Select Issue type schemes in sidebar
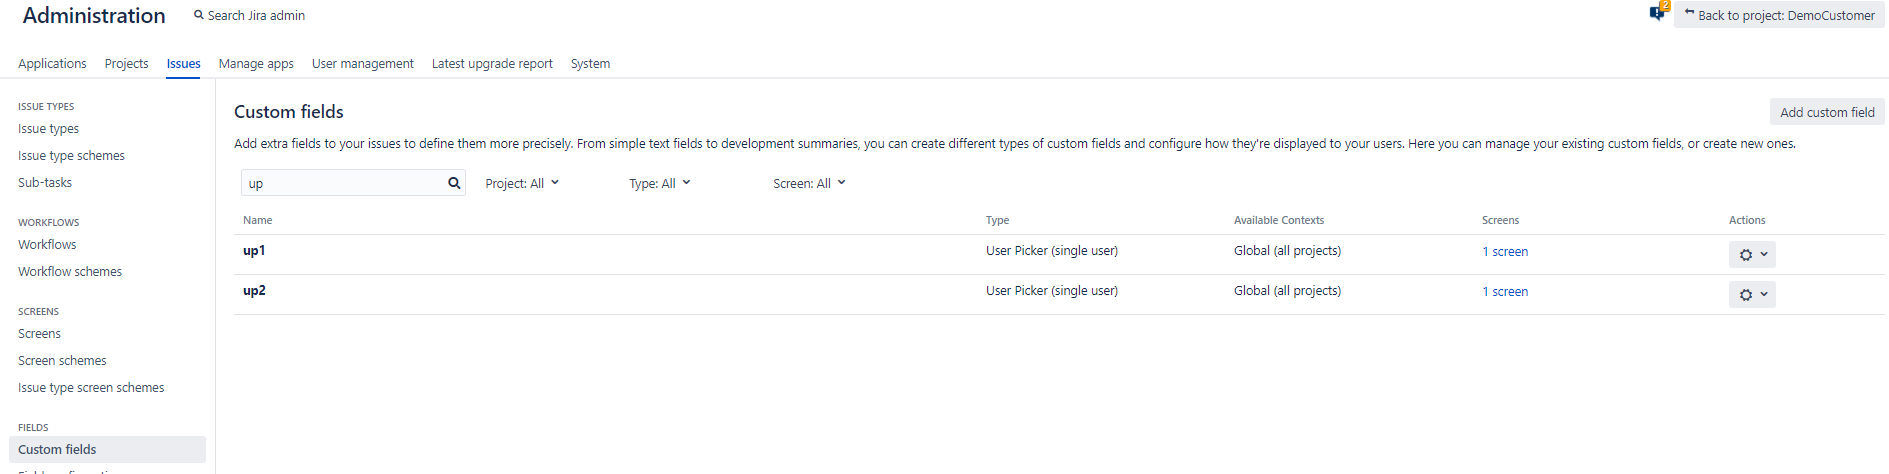This screenshot has width=1889, height=474. (x=71, y=155)
